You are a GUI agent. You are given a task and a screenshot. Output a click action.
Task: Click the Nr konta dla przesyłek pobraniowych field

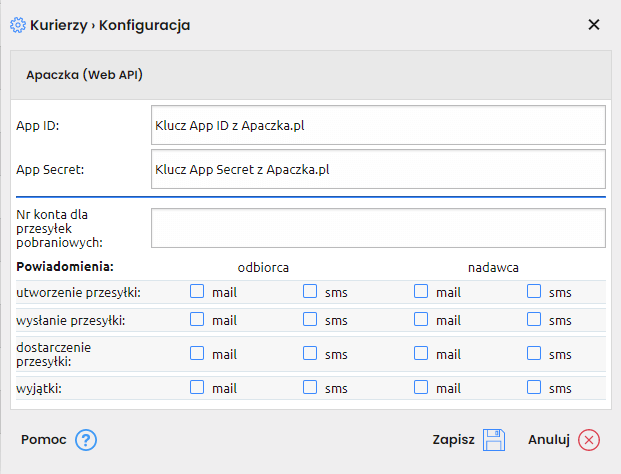[378, 227]
